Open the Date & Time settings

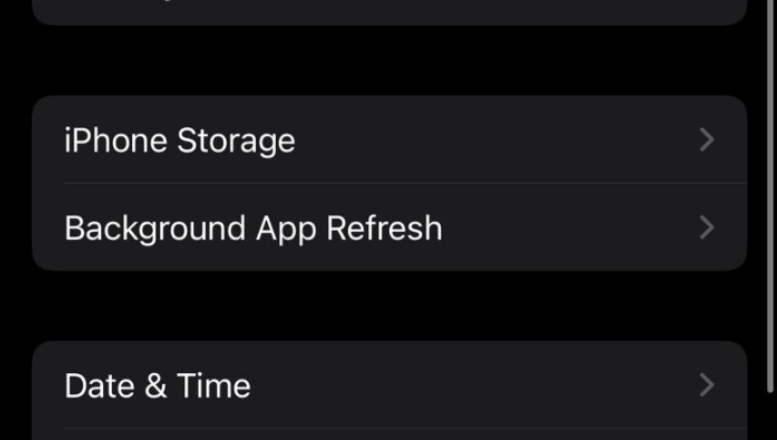coord(389,385)
